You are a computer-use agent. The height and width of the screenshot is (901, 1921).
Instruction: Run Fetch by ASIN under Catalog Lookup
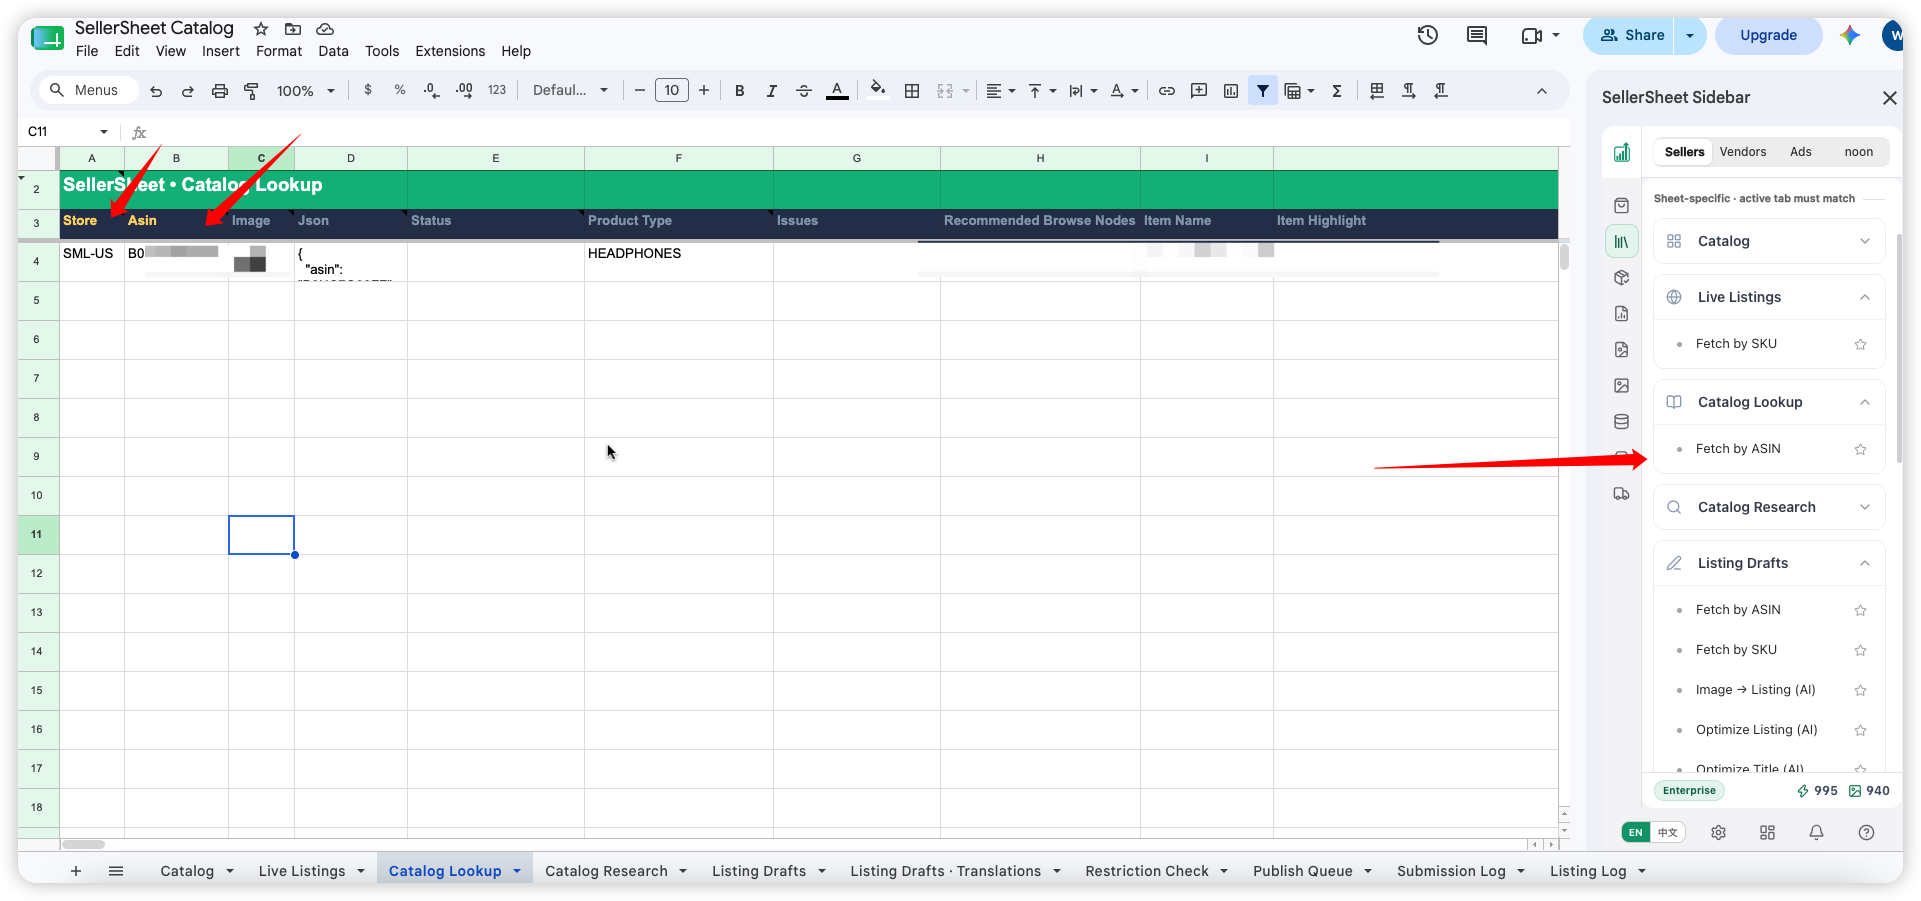1738,449
